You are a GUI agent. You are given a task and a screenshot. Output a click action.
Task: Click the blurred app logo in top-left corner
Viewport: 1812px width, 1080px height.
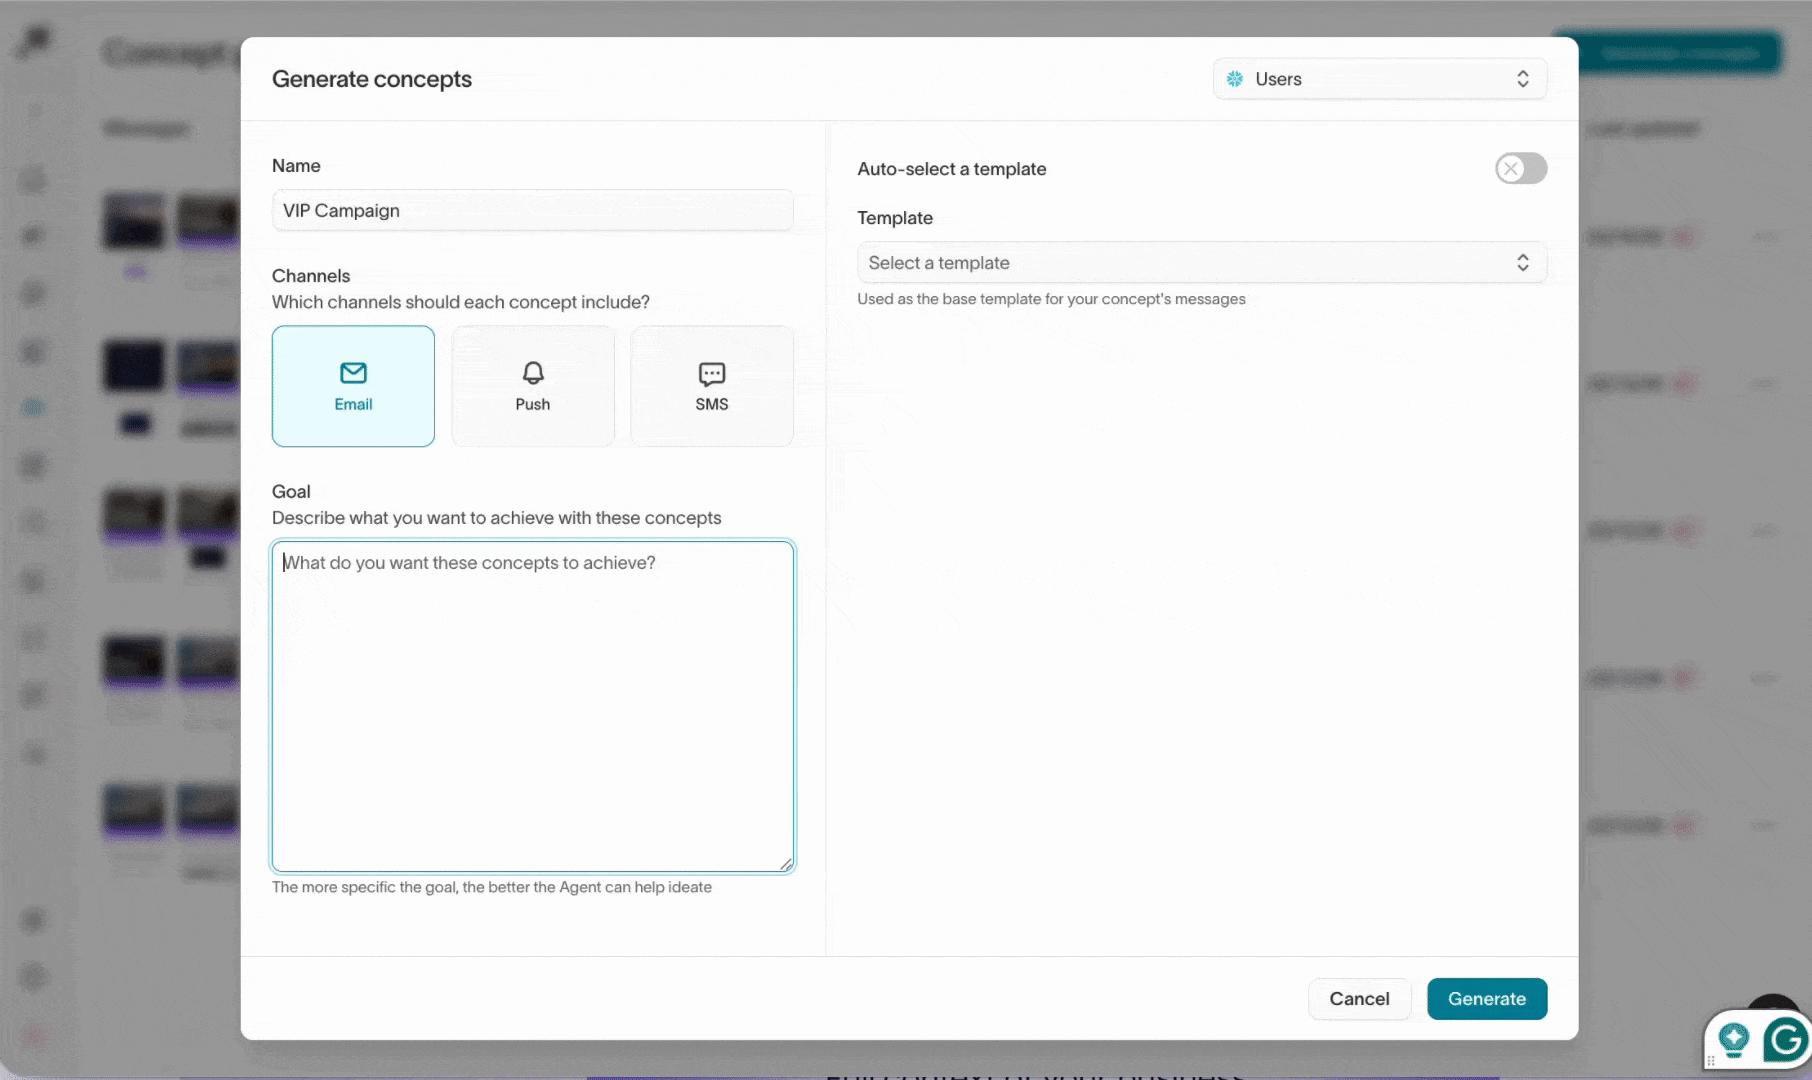[34, 42]
